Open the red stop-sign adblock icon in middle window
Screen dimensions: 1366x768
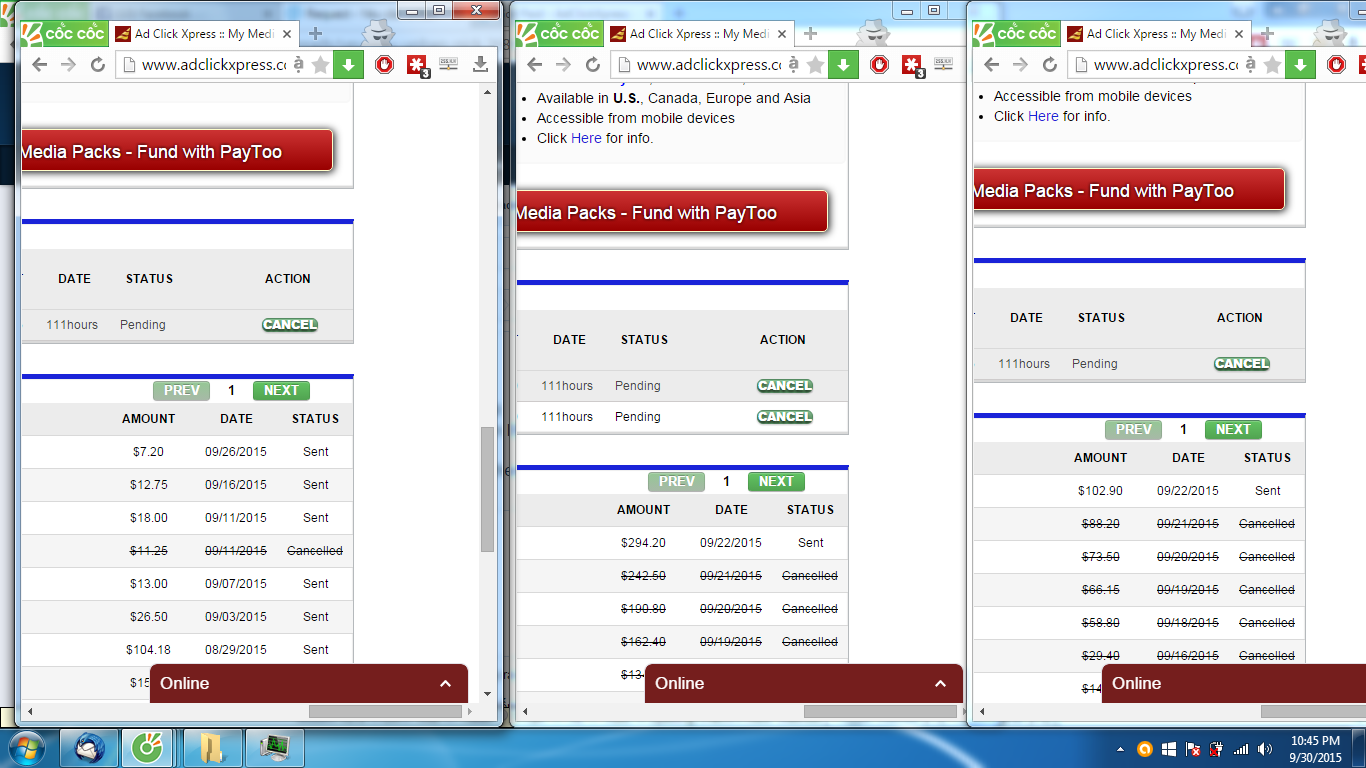pos(879,65)
